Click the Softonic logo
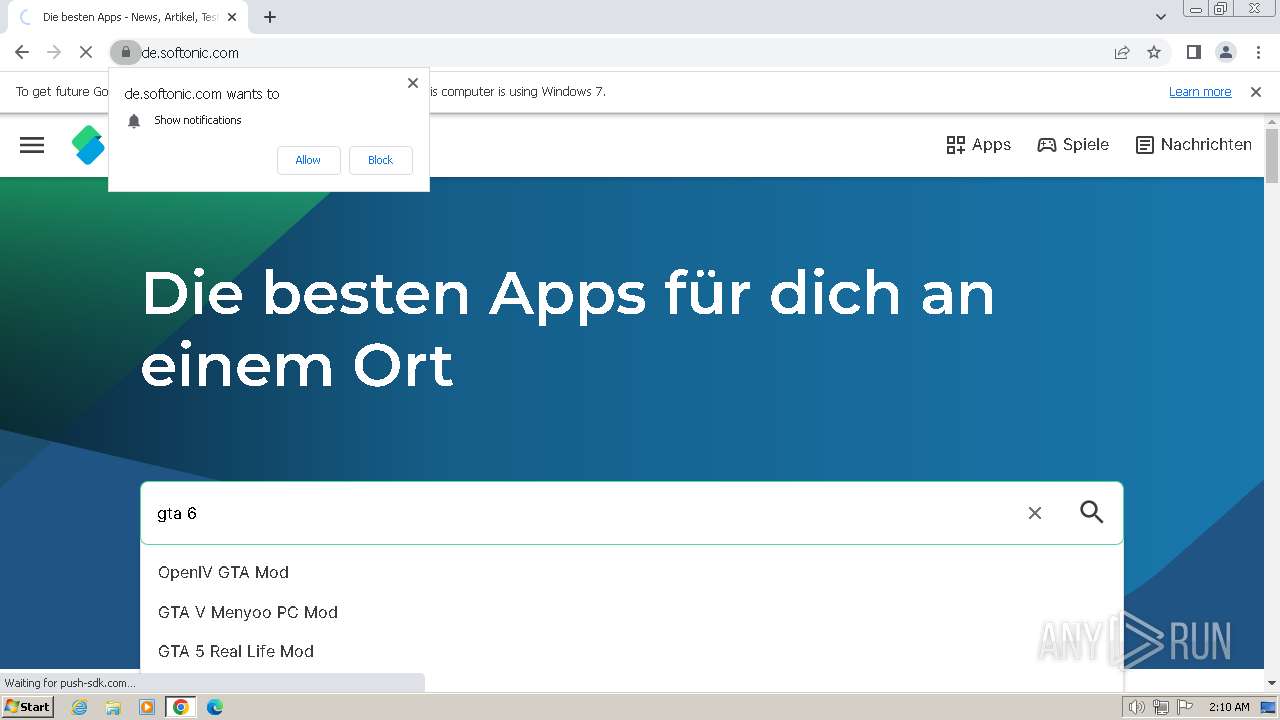Screen dimensions: 1280x720 [x=88, y=145]
